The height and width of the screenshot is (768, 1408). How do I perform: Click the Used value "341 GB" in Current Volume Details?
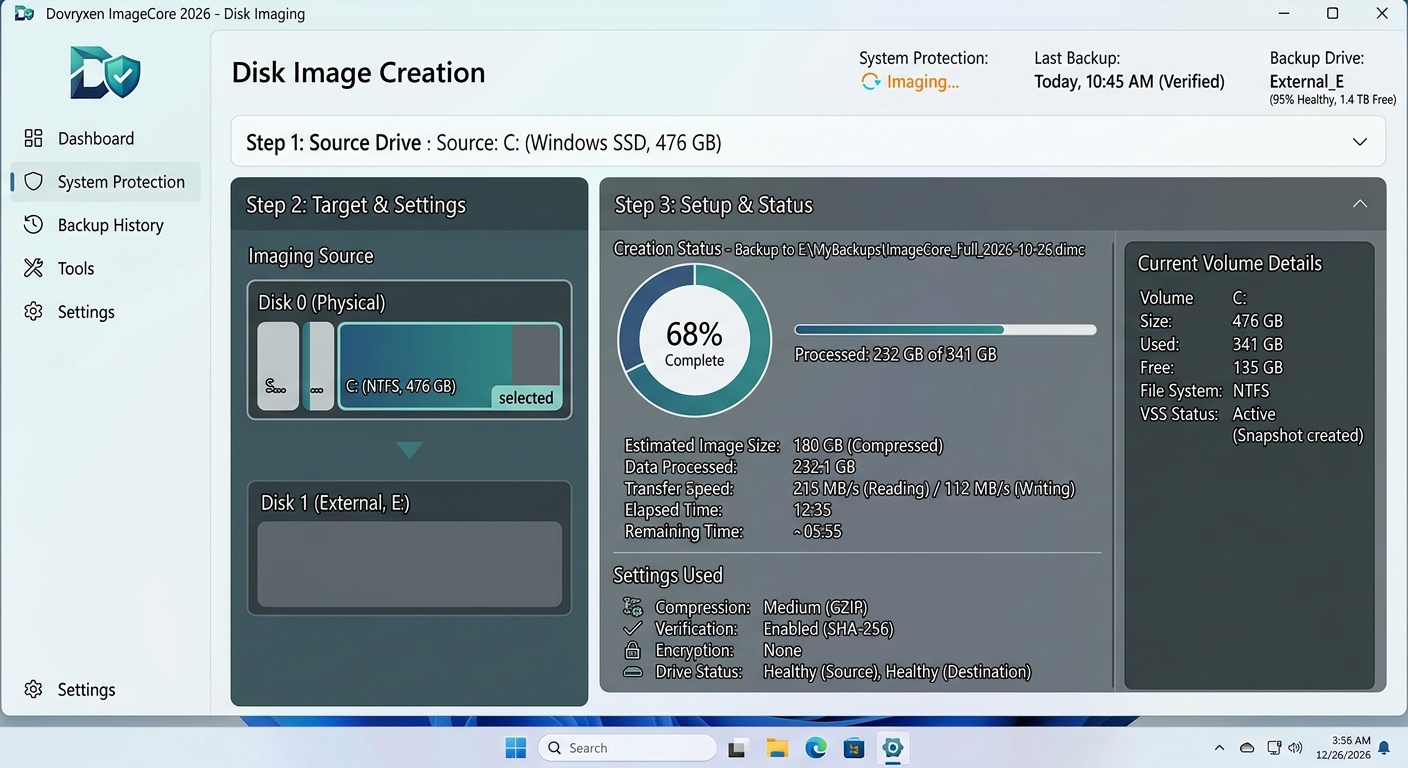(1257, 344)
